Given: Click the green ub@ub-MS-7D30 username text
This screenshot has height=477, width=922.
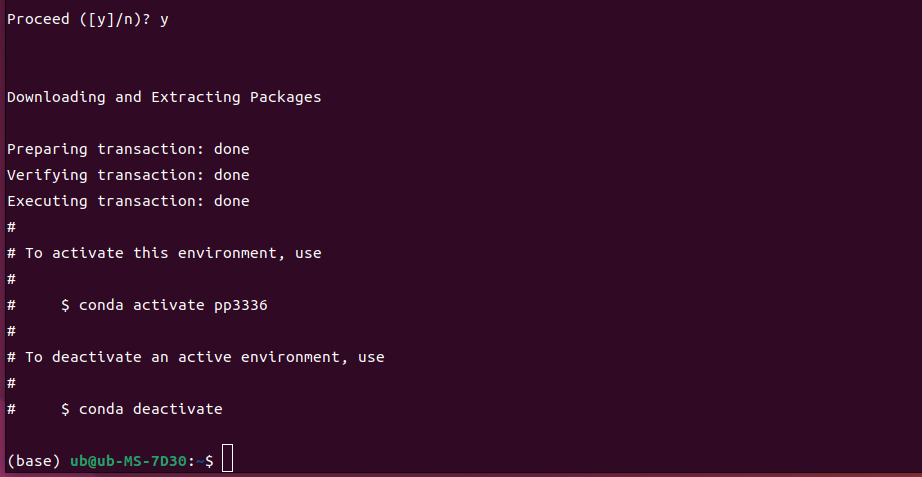Looking at the screenshot, I should pos(129,461).
